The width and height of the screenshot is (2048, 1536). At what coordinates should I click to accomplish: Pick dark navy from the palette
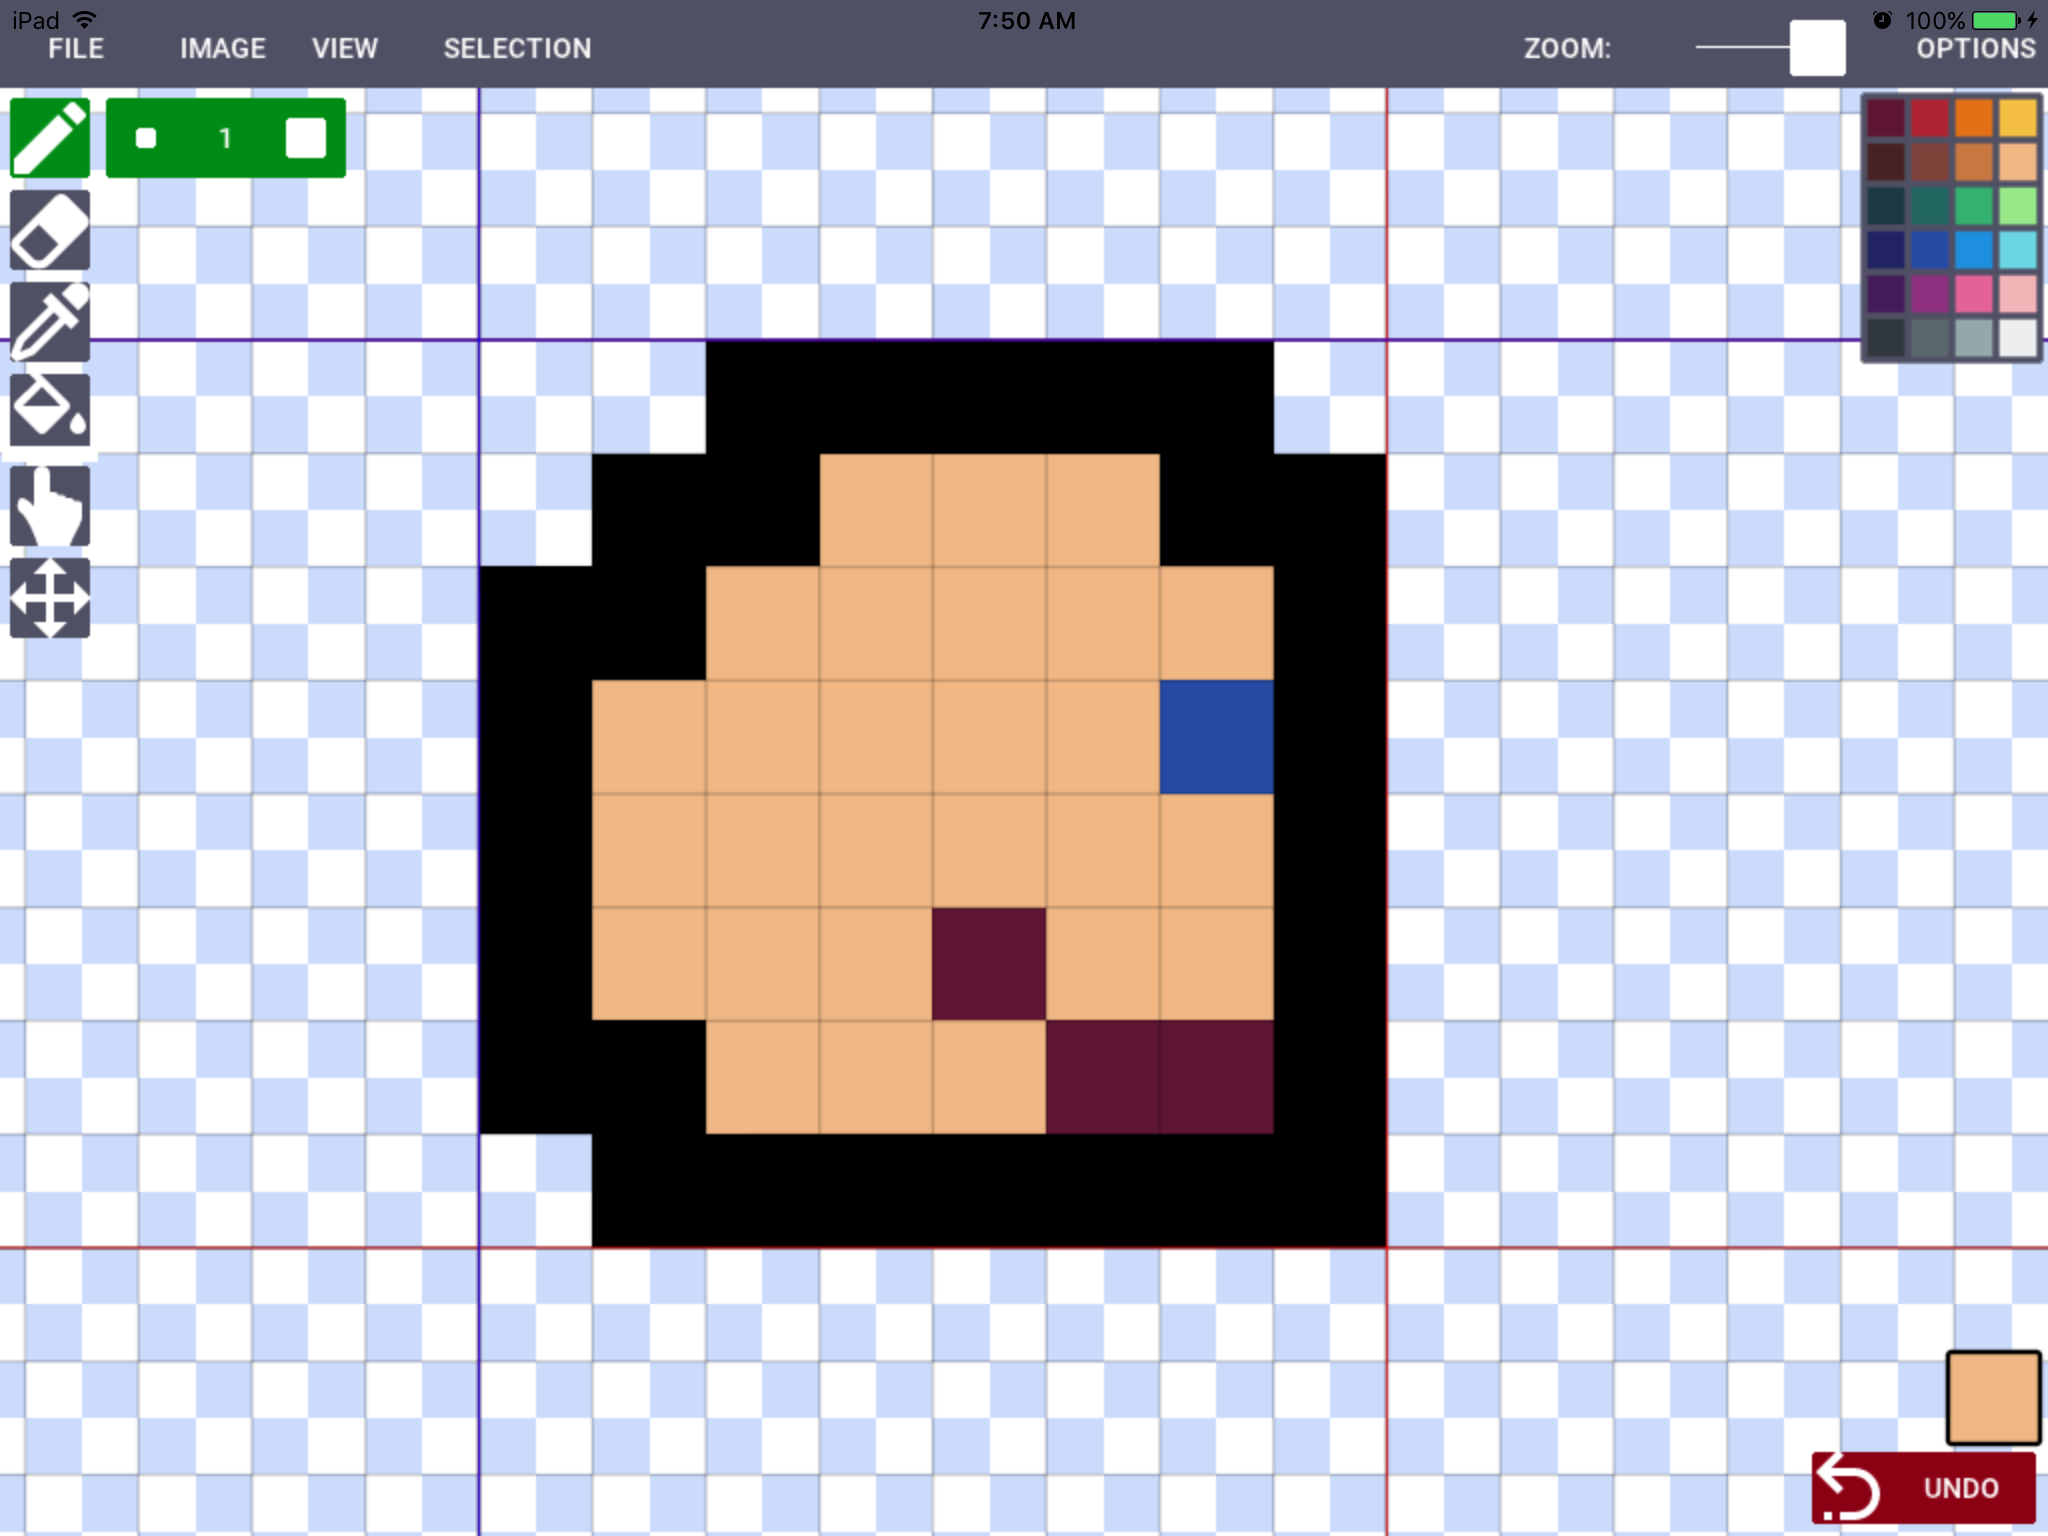pos(1886,250)
